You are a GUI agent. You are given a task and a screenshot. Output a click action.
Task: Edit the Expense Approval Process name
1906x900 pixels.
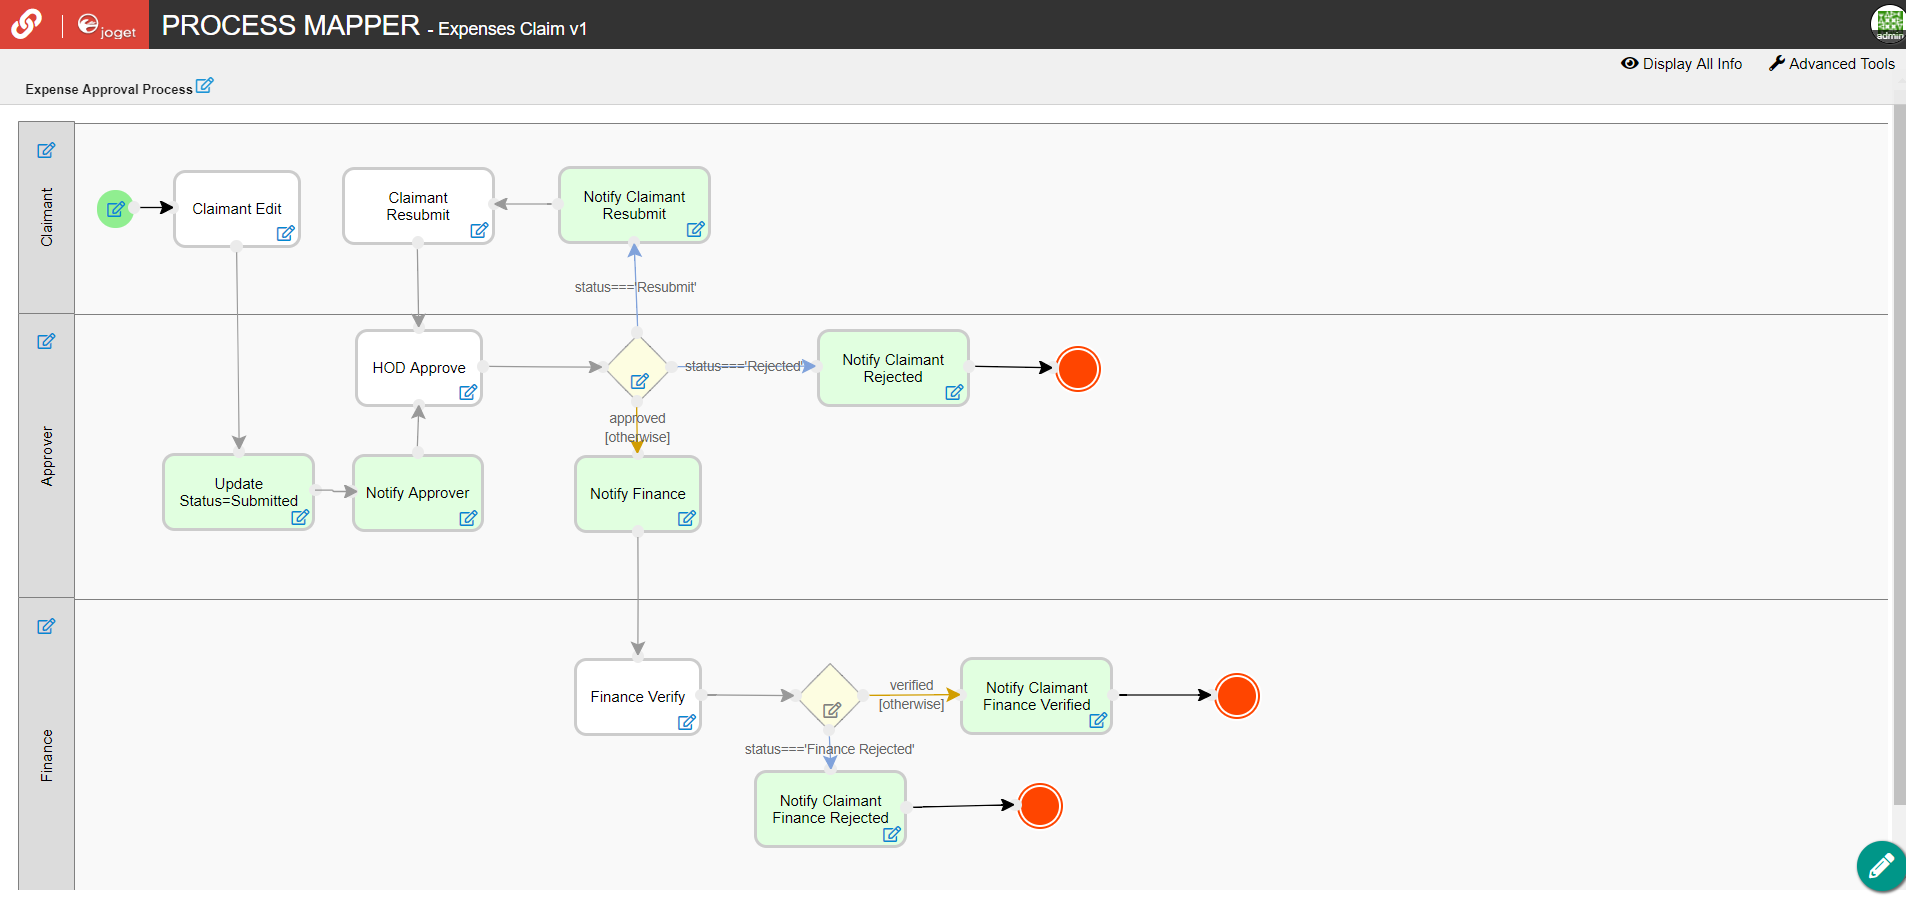pos(204,86)
